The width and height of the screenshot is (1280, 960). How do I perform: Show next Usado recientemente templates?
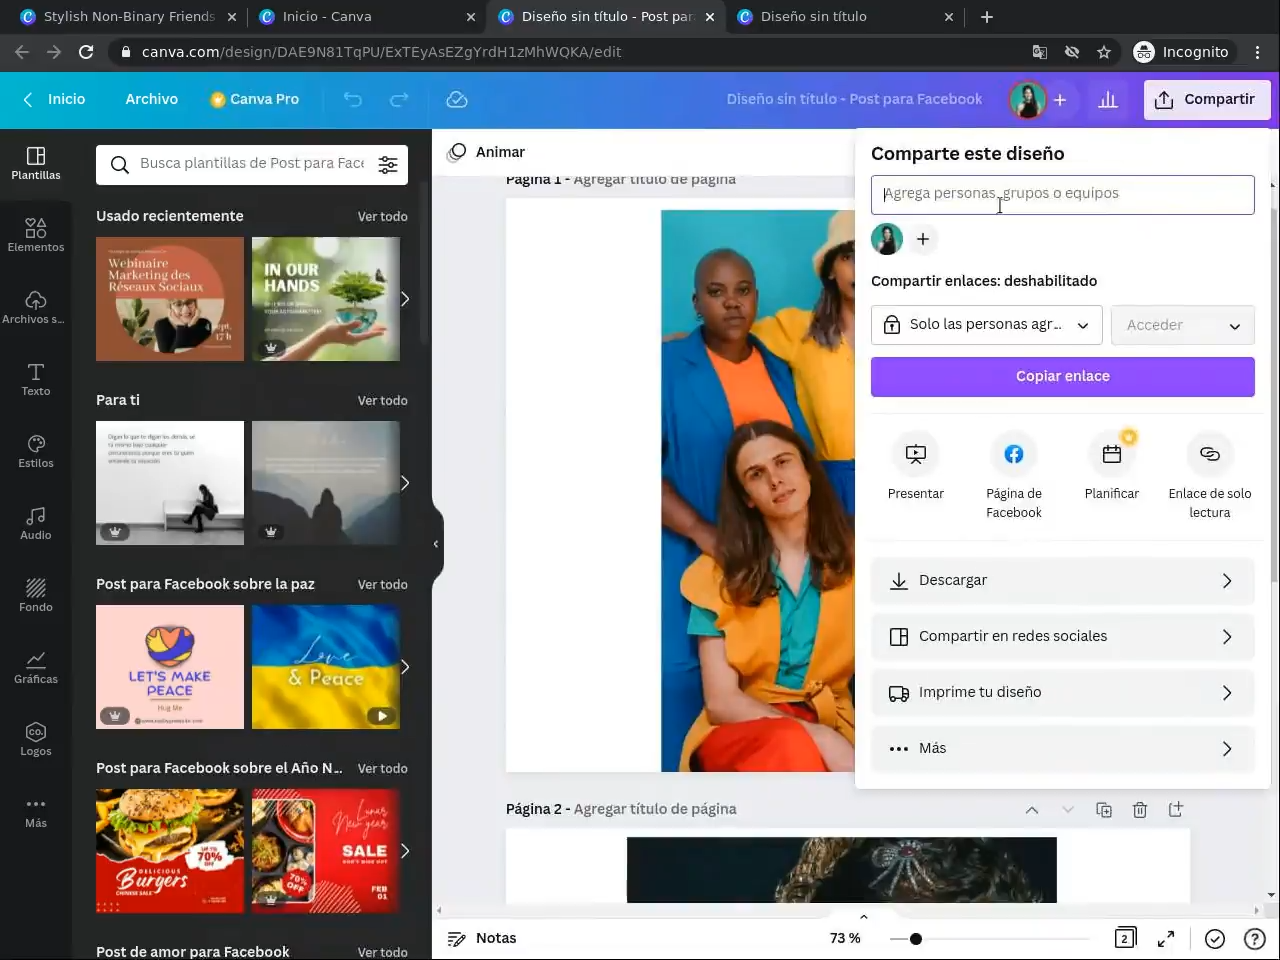coord(404,299)
